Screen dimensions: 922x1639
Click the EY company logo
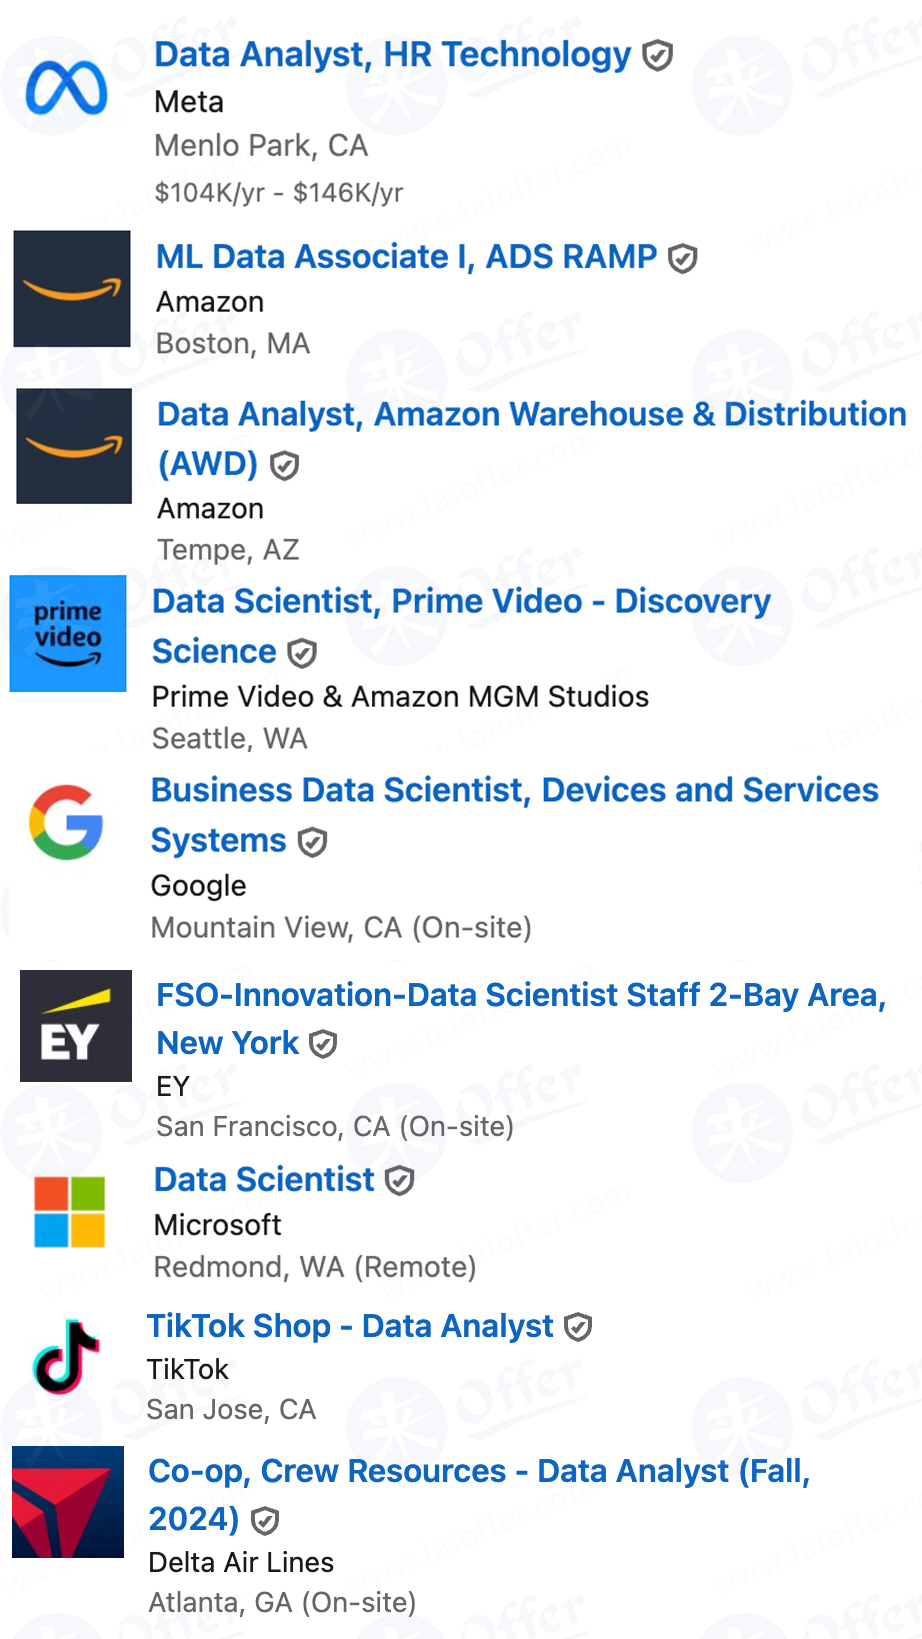(76, 1026)
